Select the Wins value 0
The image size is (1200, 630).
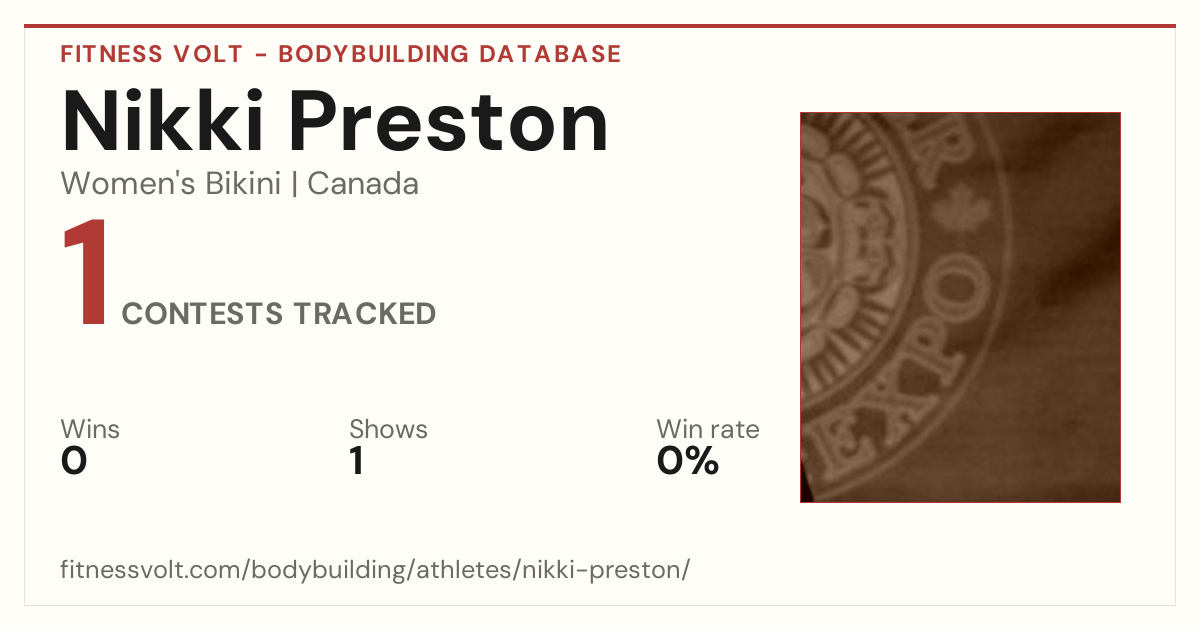pos(74,461)
